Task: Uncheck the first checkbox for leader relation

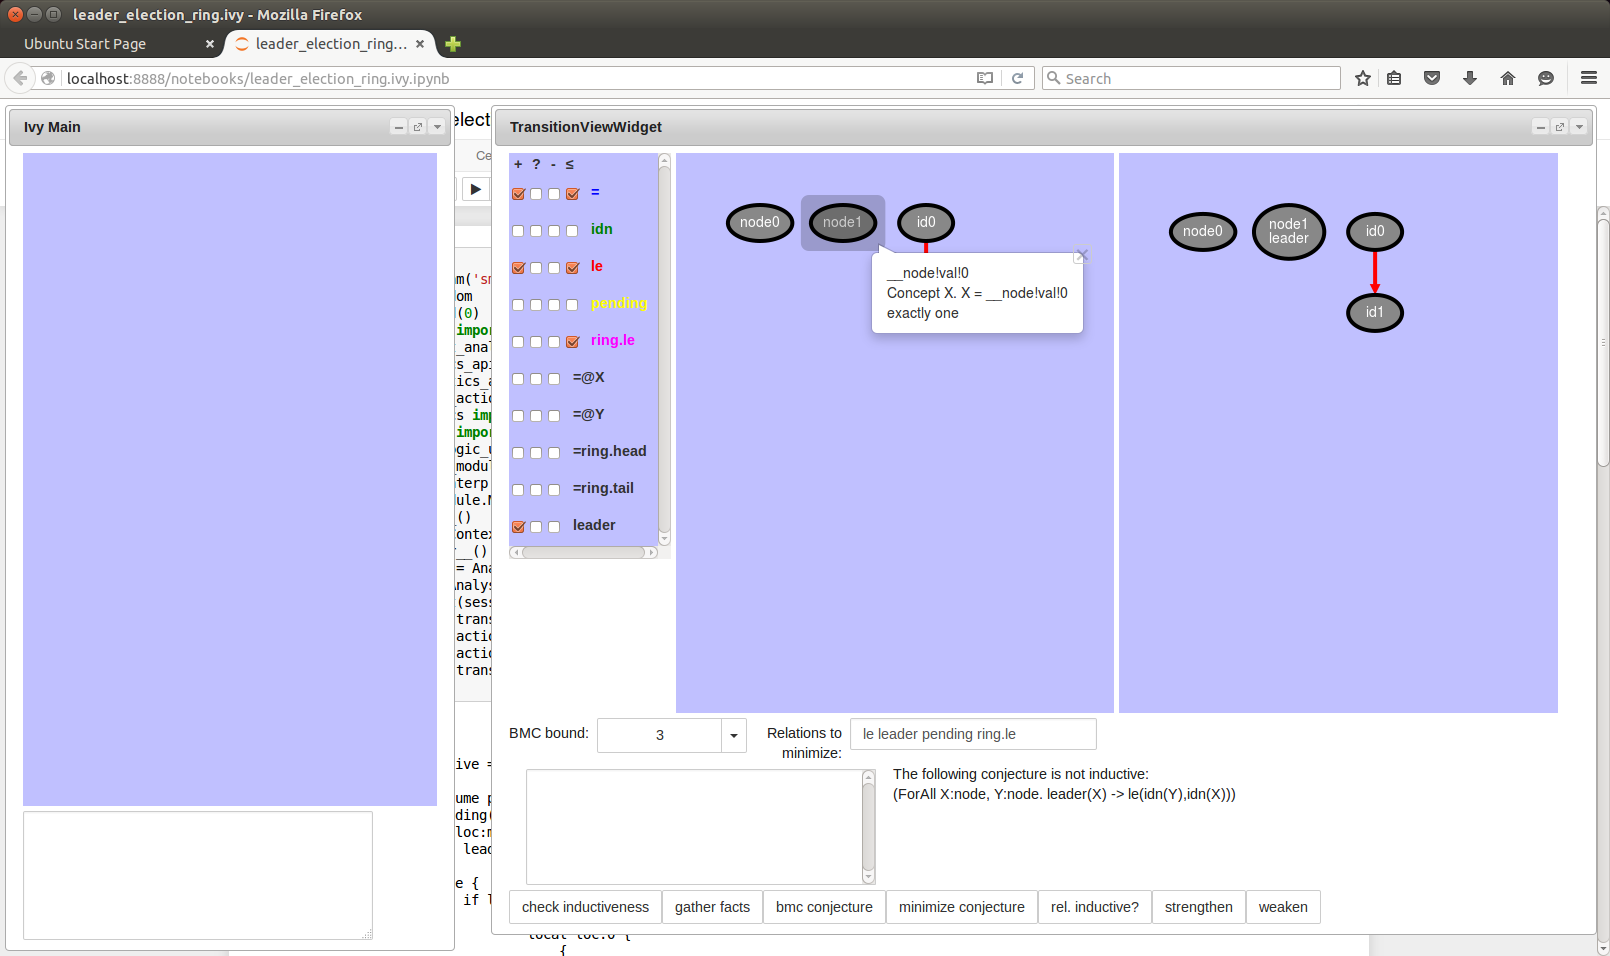Action: [518, 527]
